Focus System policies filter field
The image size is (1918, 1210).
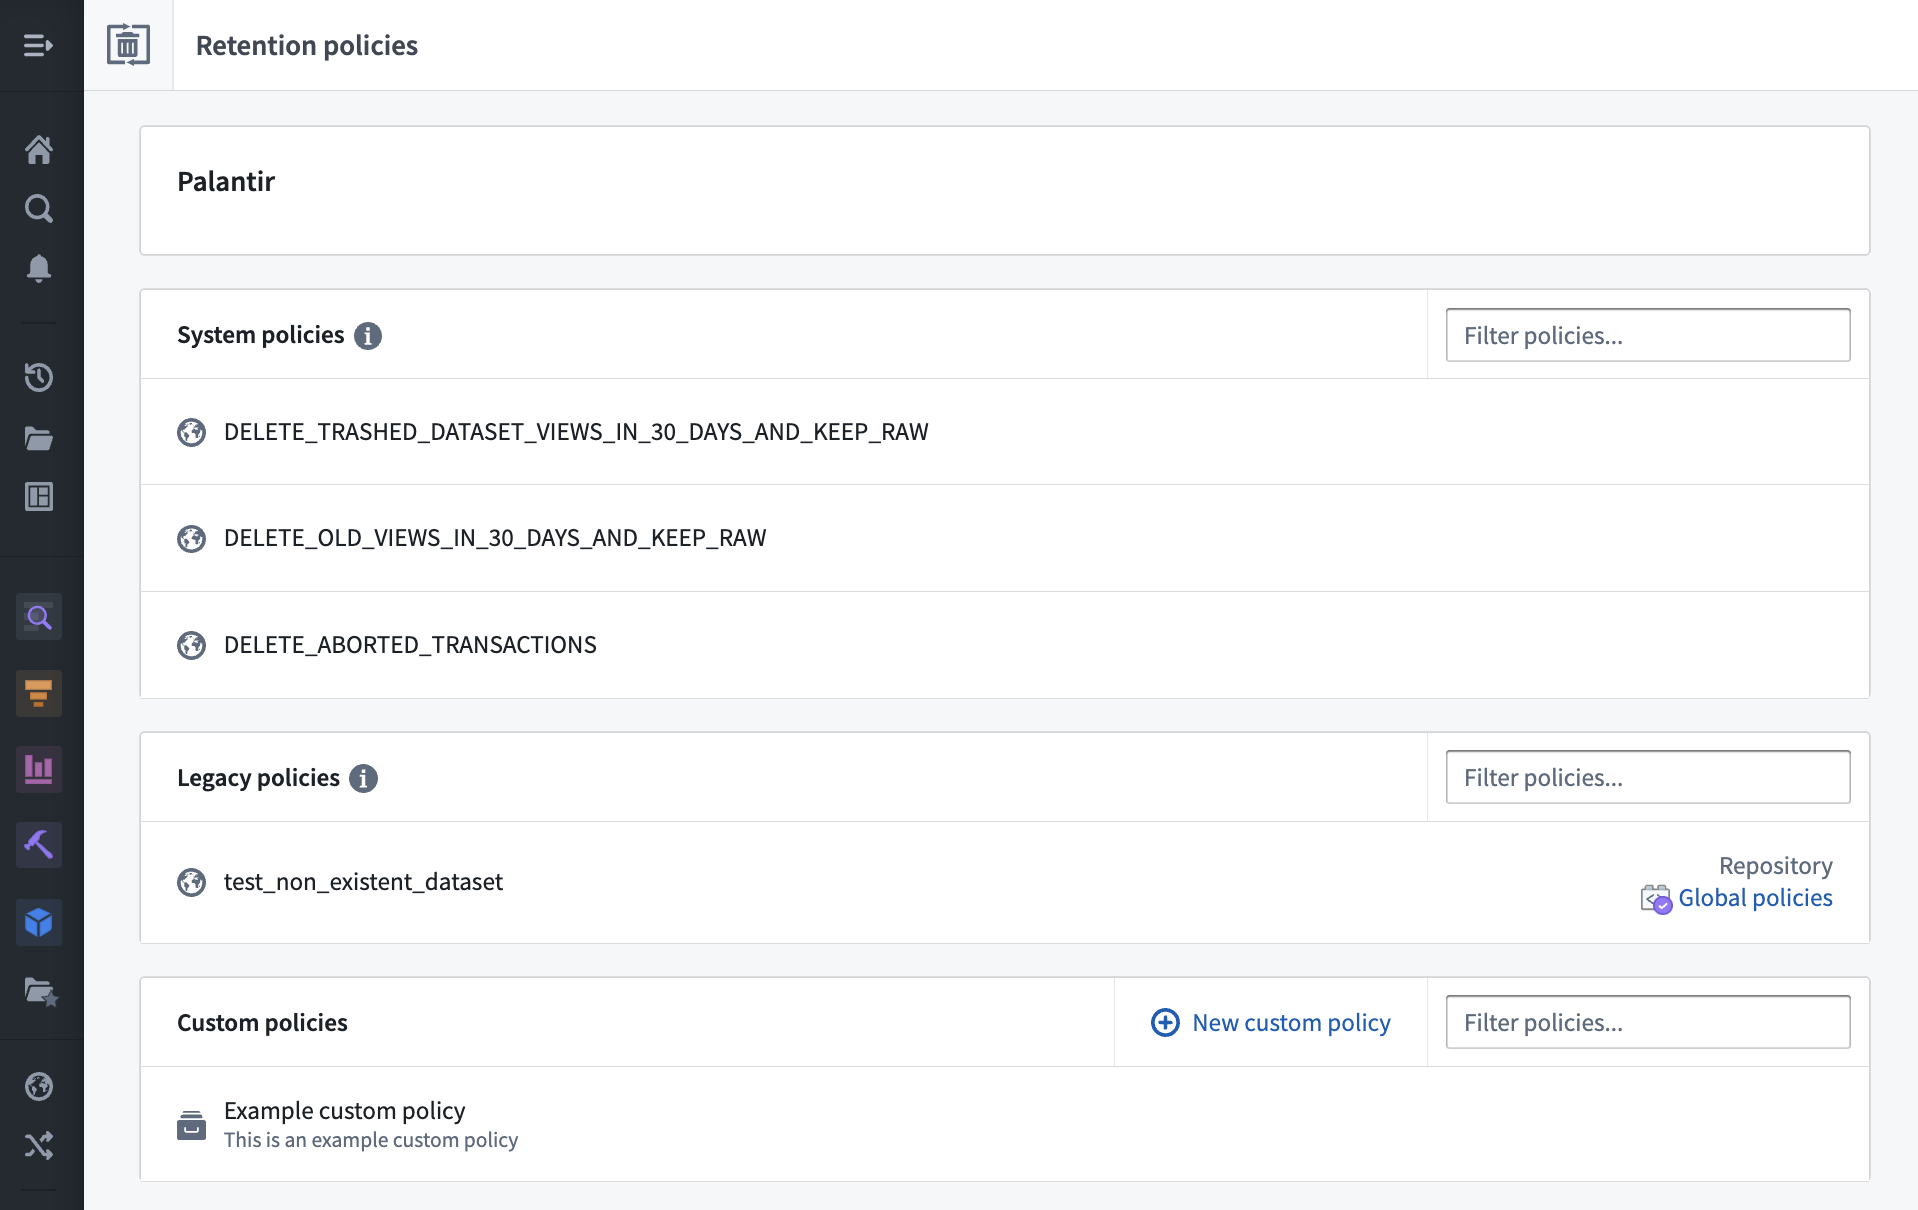(x=1648, y=335)
